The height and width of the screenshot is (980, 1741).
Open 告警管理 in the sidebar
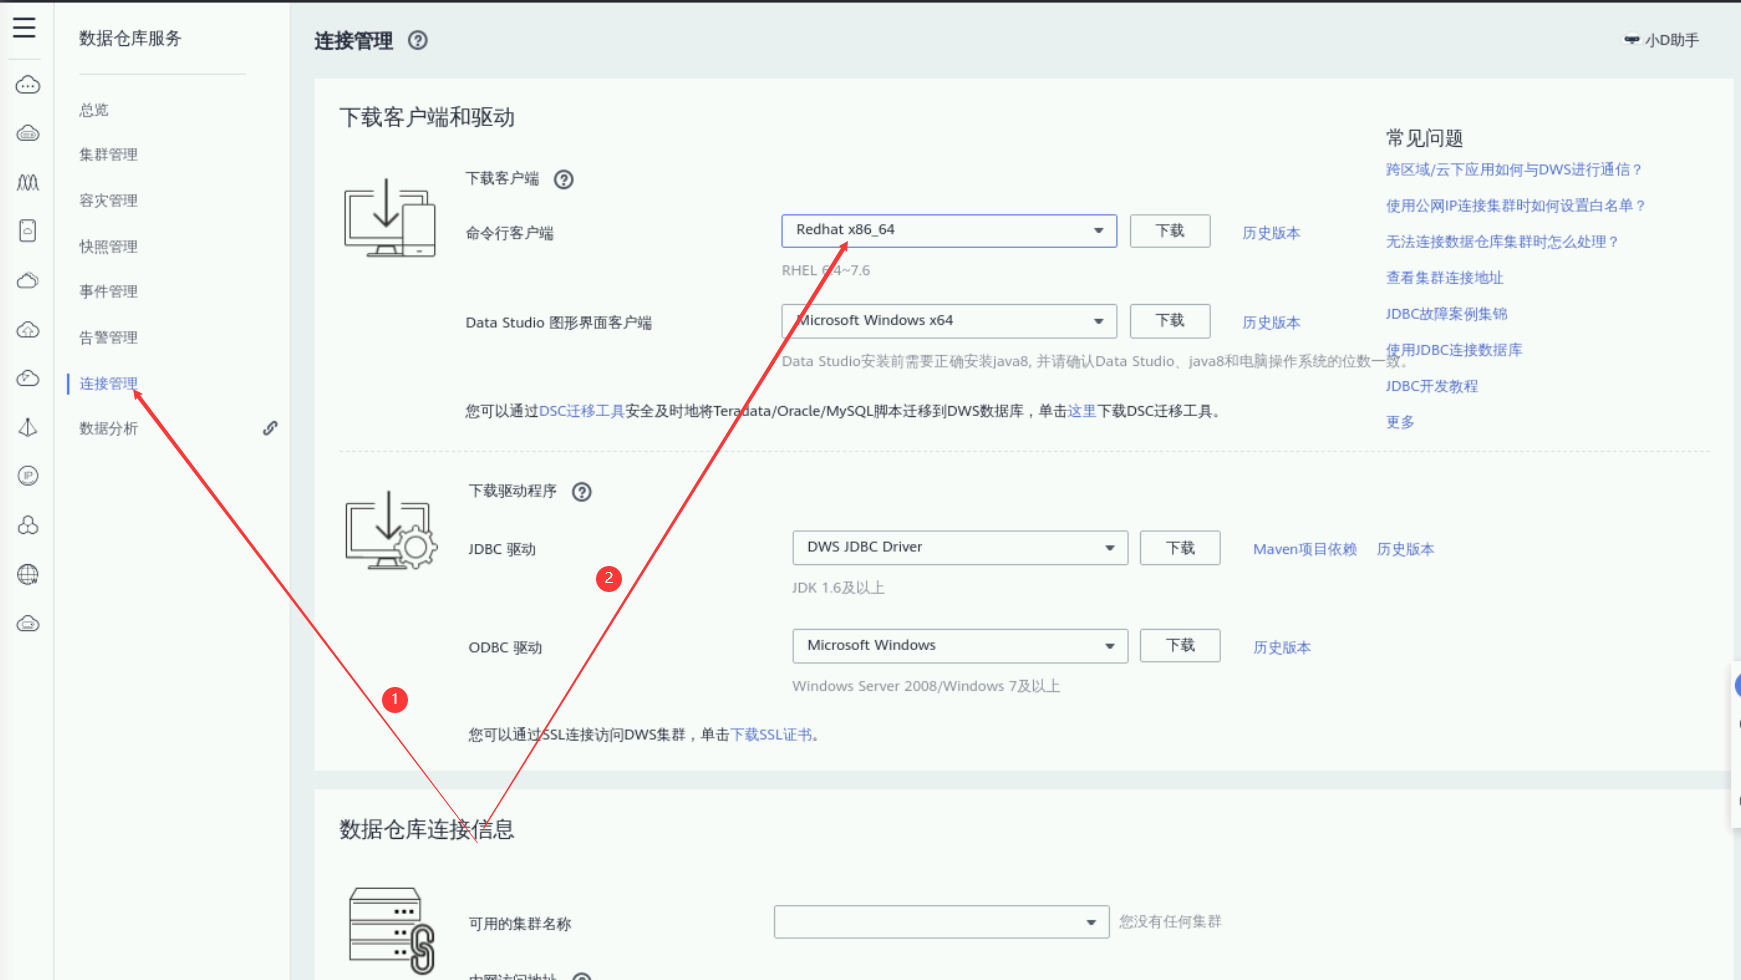tap(109, 338)
